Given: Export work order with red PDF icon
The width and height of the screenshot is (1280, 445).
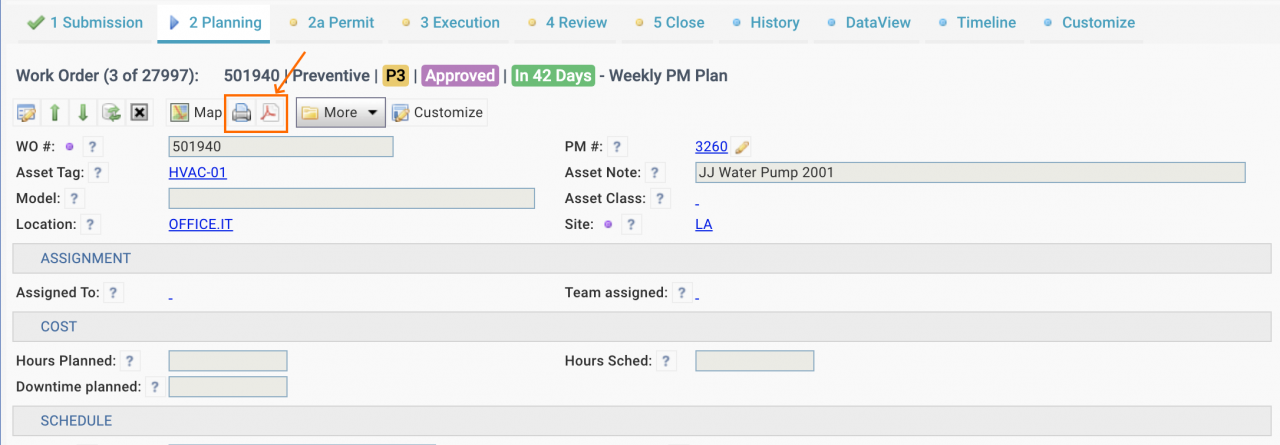Looking at the screenshot, I should point(270,113).
